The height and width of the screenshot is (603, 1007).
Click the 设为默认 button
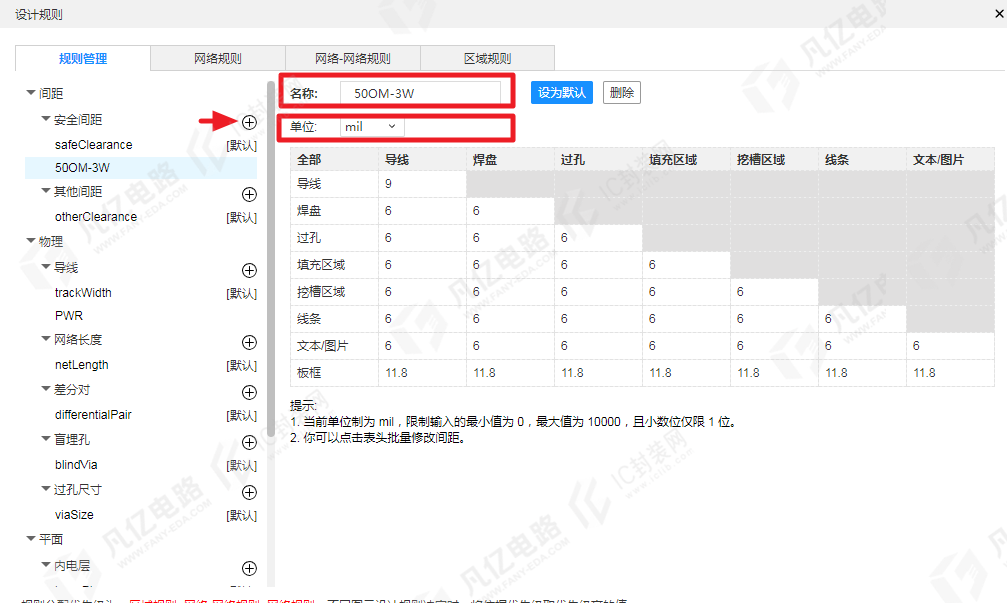(x=562, y=92)
